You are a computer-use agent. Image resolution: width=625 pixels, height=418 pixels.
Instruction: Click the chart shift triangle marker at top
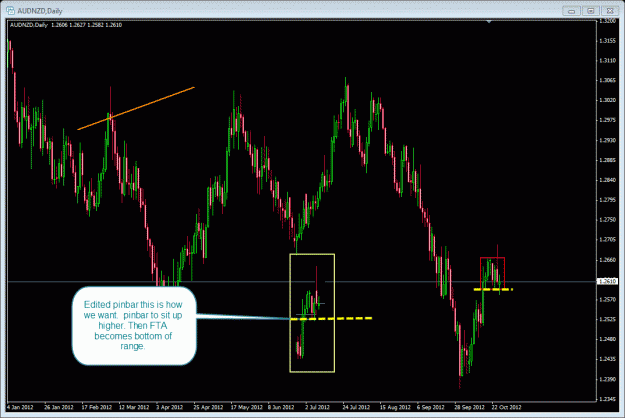click(489, 22)
